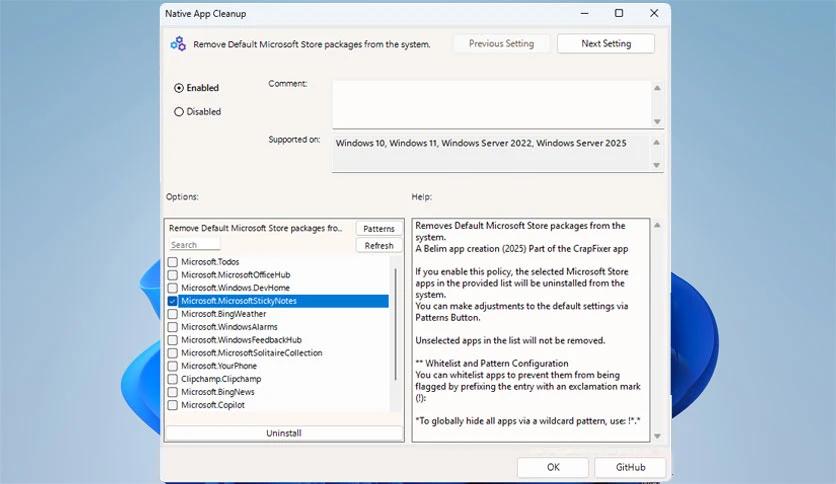The height and width of the screenshot is (484, 836).
Task: Click the Comment box scroll down arrow
Action: (x=657, y=121)
